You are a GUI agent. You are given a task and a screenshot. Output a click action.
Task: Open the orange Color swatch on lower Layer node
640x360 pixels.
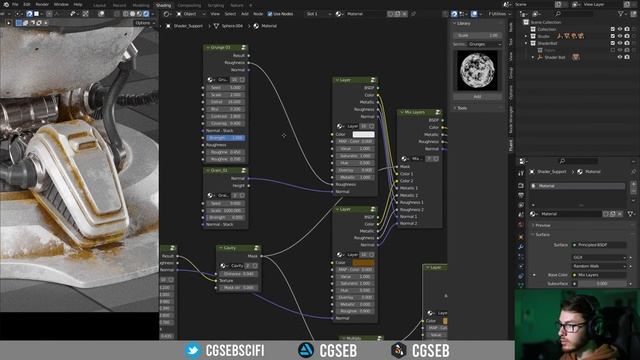pyautogui.click(x=363, y=262)
